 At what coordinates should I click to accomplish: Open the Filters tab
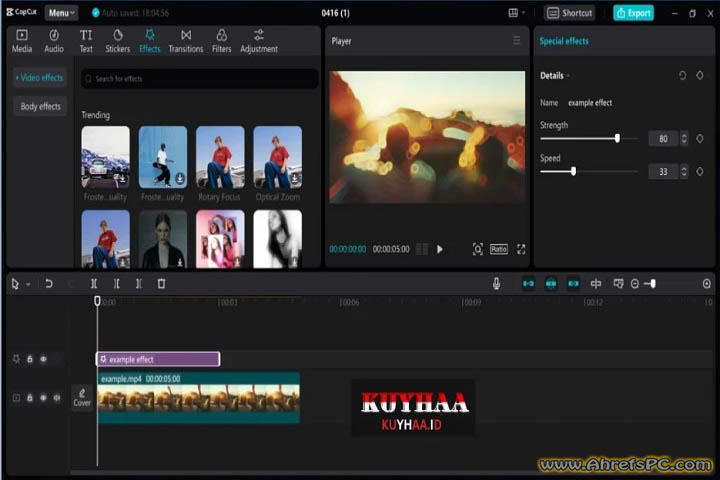click(221, 41)
